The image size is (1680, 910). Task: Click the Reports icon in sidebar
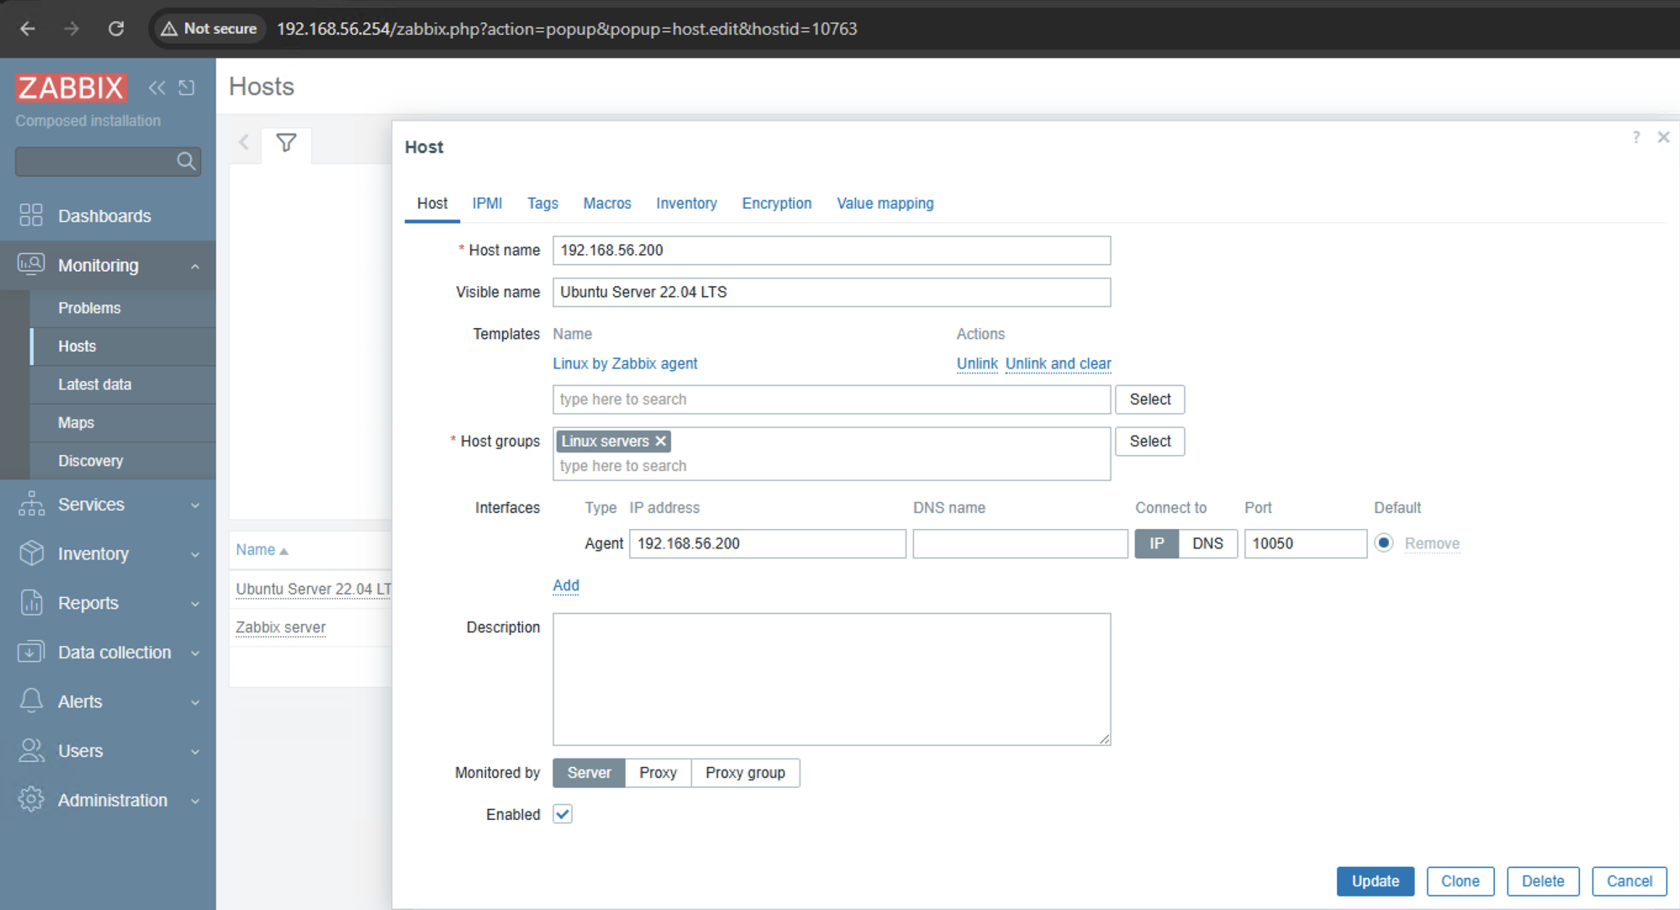[31, 602]
